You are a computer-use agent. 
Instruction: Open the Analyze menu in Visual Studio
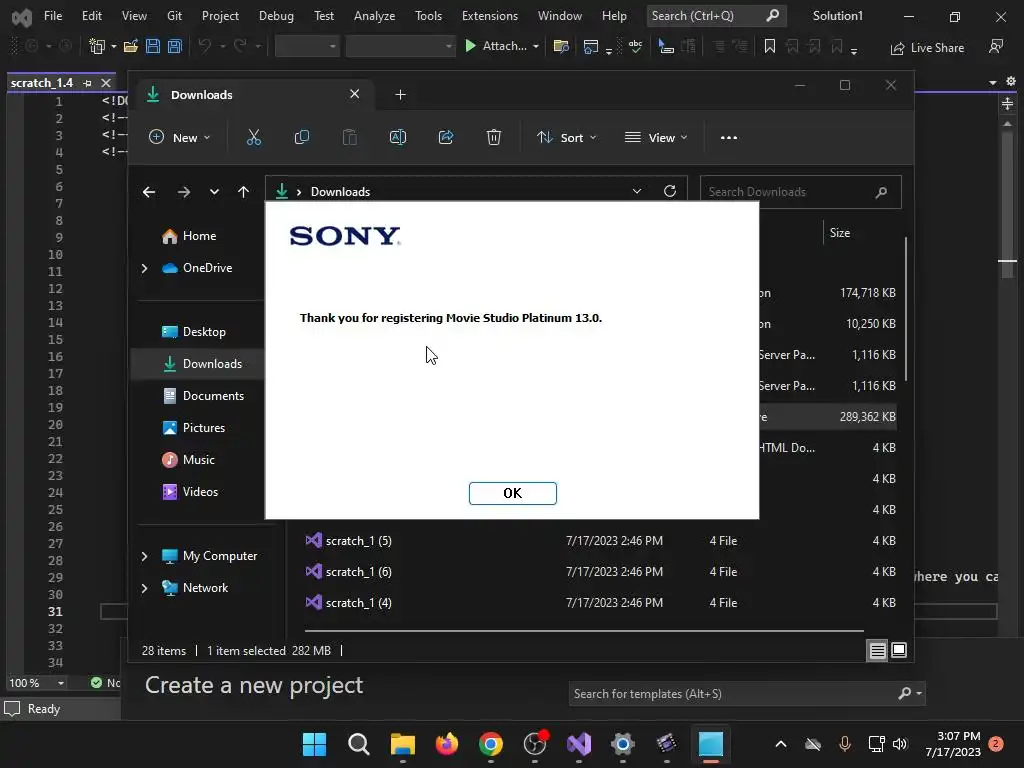pos(374,16)
